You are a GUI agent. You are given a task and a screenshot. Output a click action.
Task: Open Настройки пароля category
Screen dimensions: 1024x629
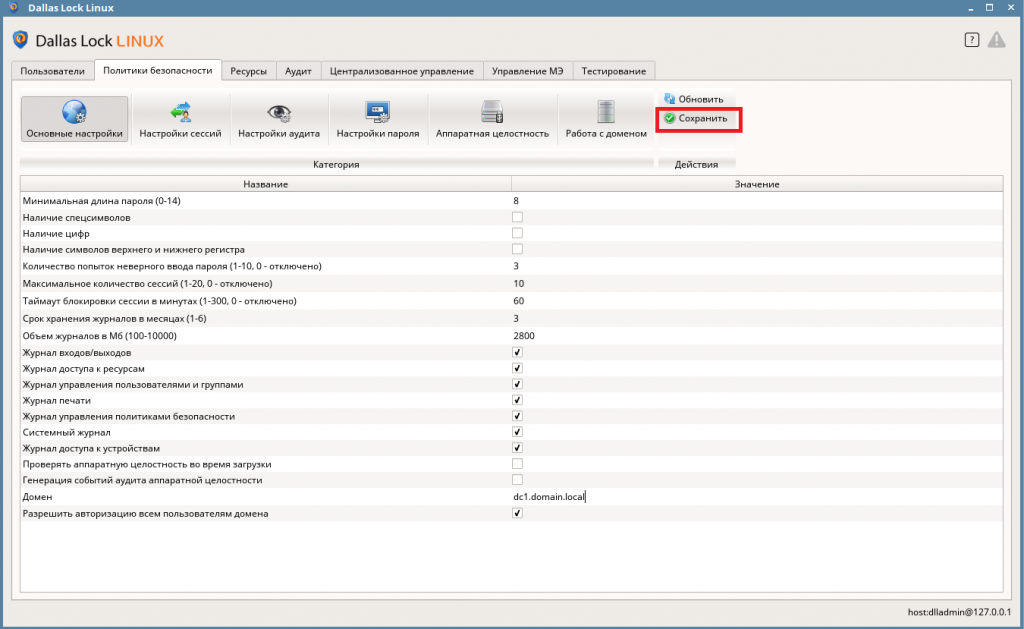(377, 119)
